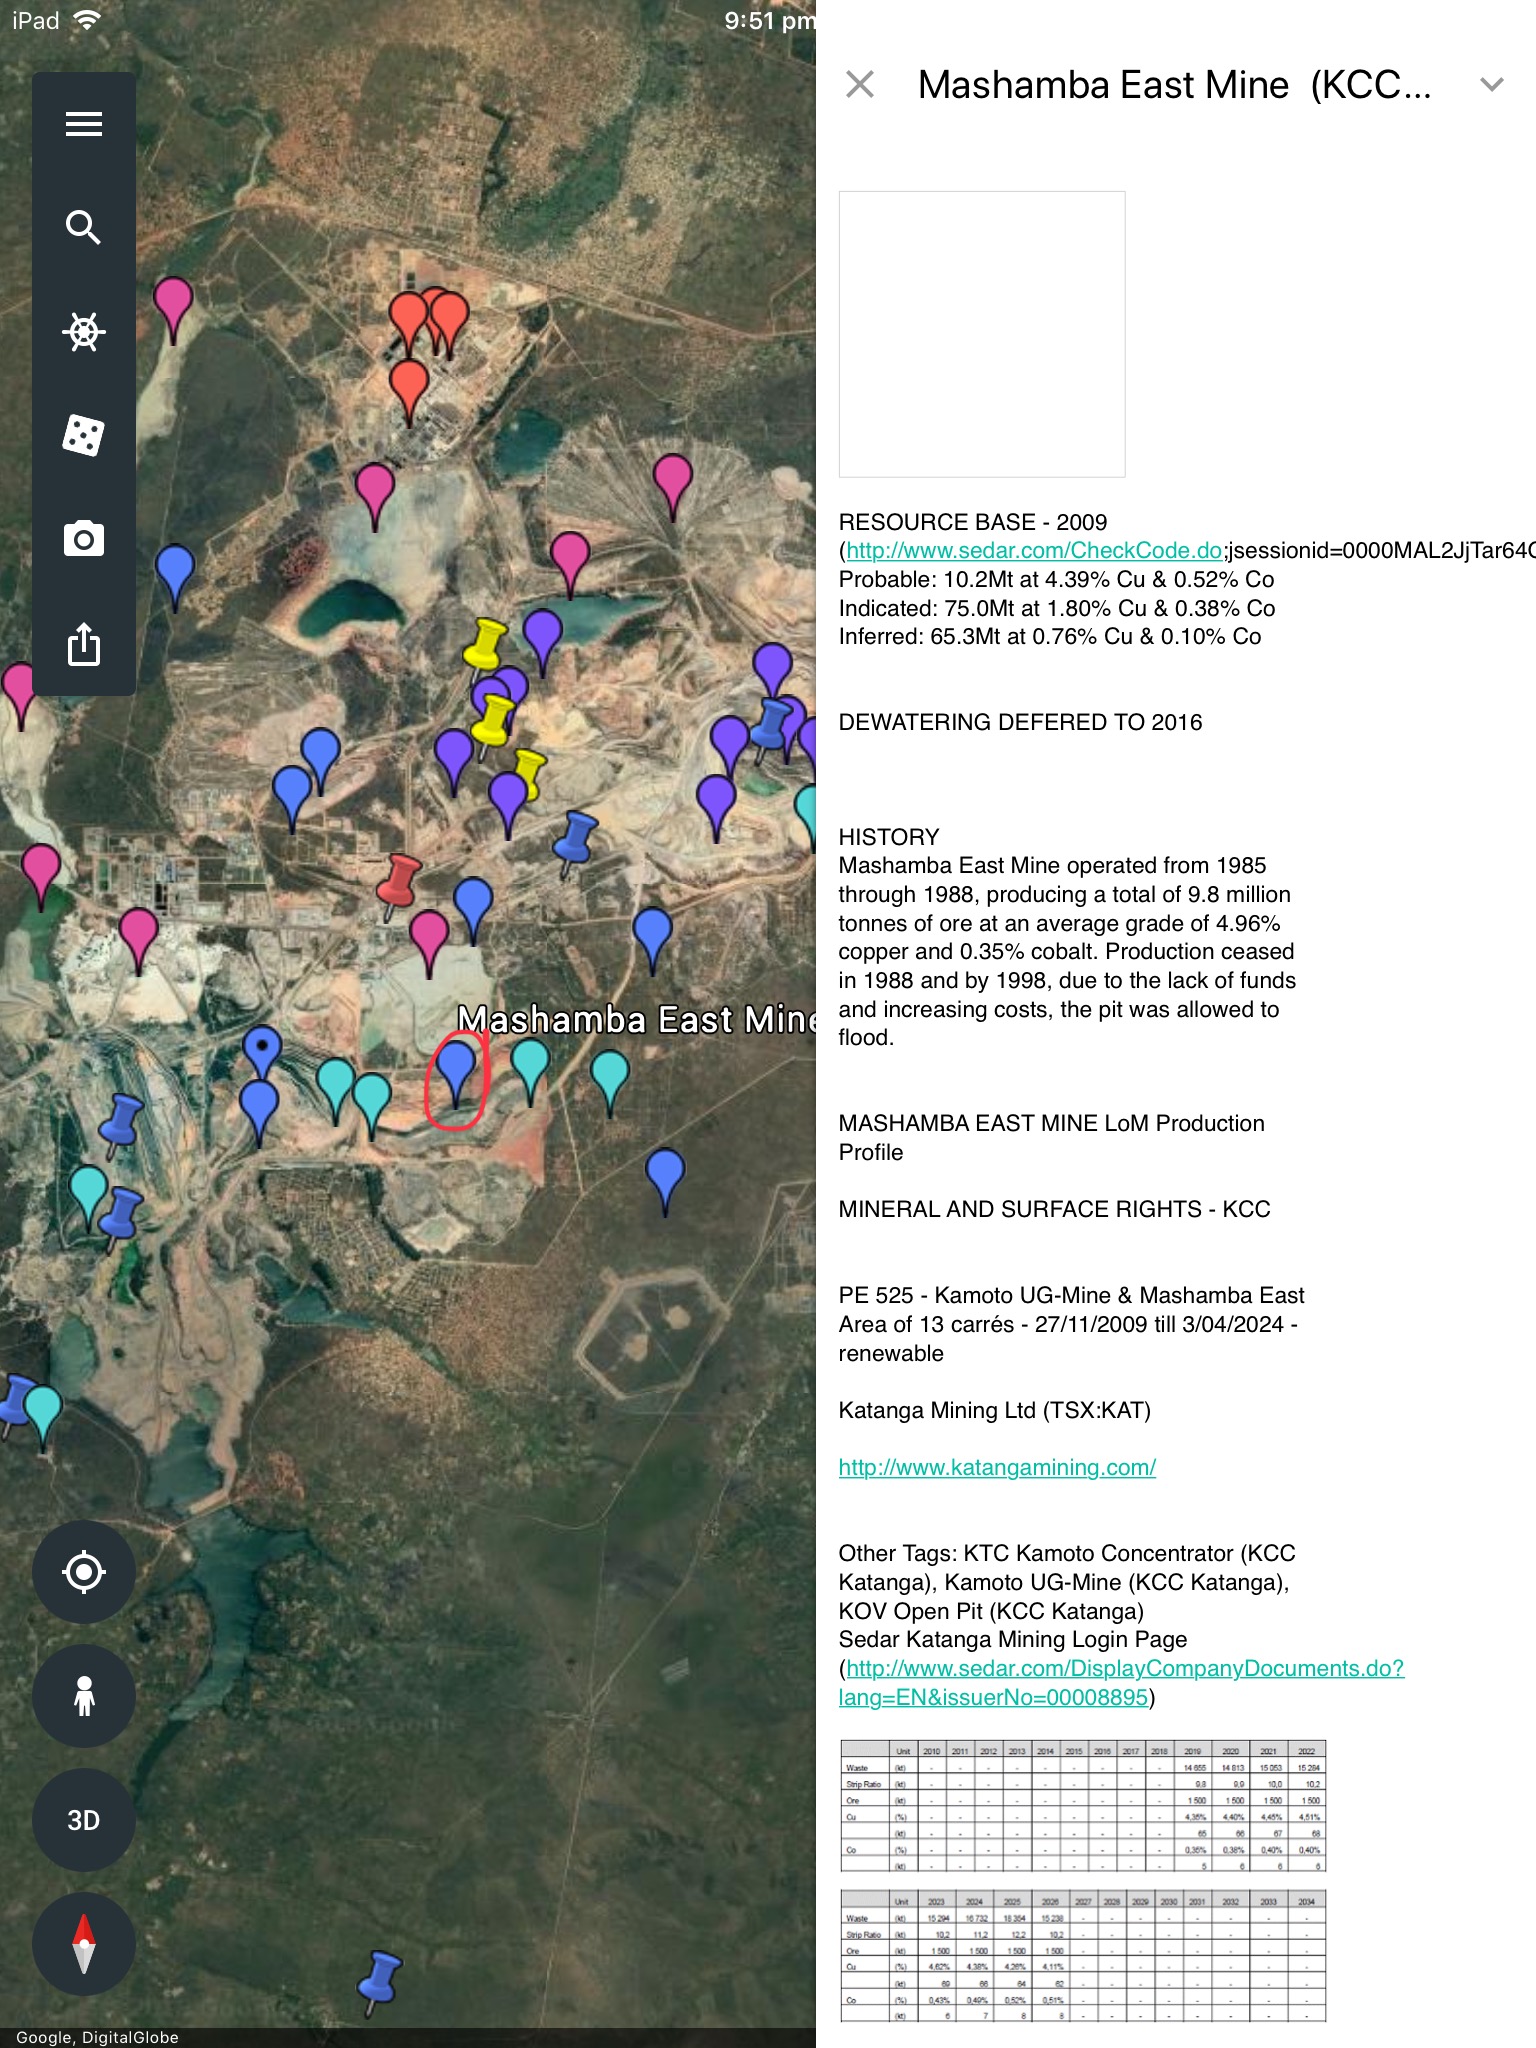Open the hamburger menu
The width and height of the screenshot is (1536, 2048).
pos(84,124)
